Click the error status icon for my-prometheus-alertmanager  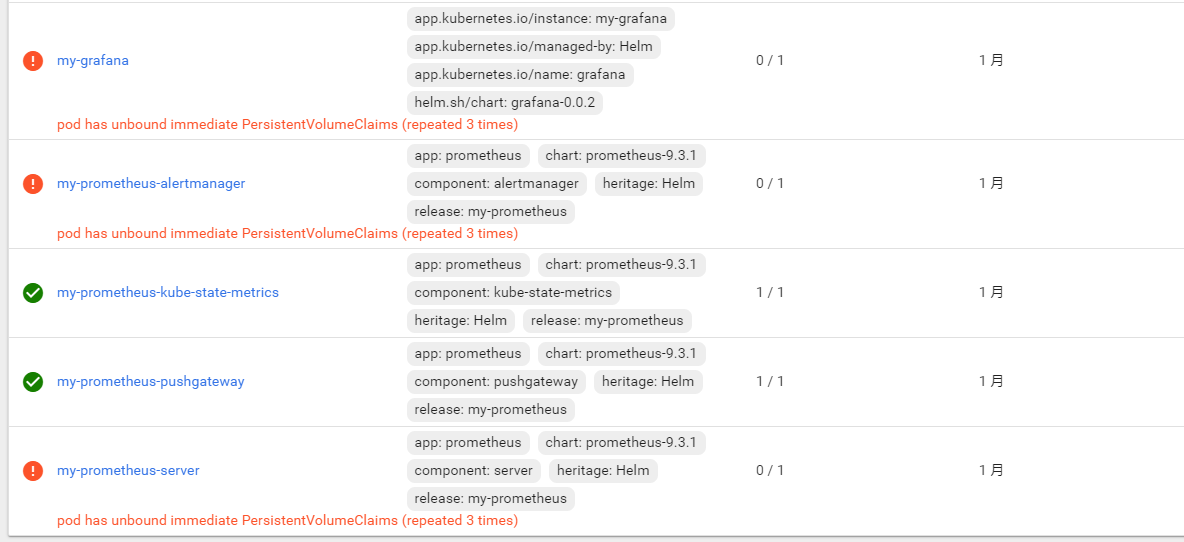(x=32, y=183)
